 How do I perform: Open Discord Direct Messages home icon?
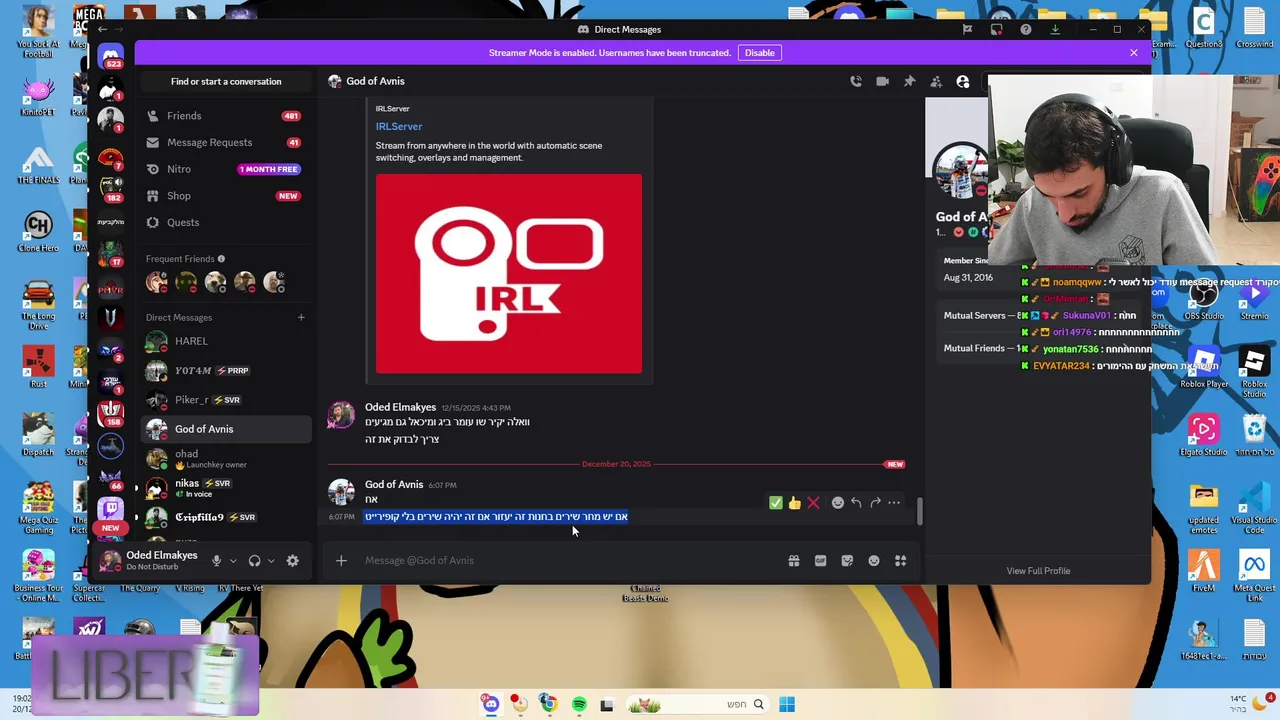coord(111,57)
